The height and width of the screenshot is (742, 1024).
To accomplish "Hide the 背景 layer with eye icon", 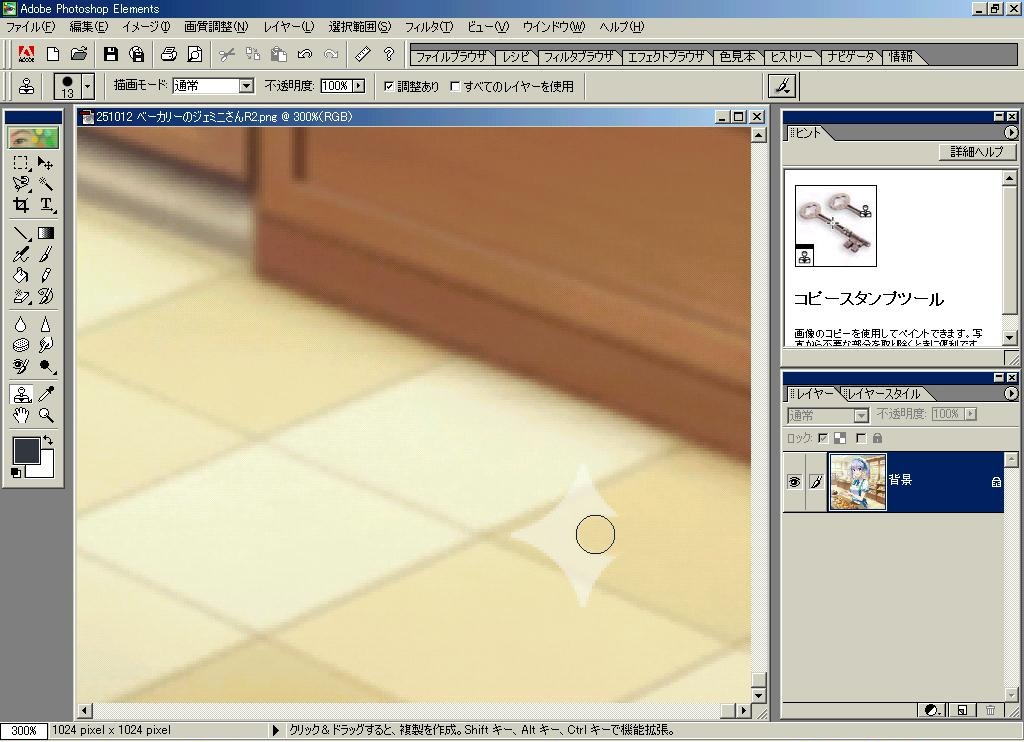I will point(795,482).
